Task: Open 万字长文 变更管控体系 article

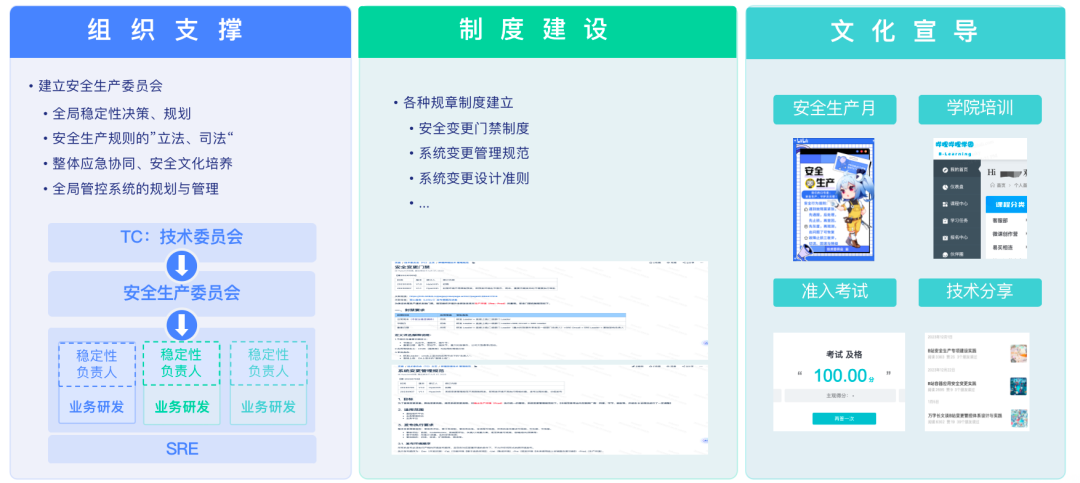Action: tap(966, 415)
